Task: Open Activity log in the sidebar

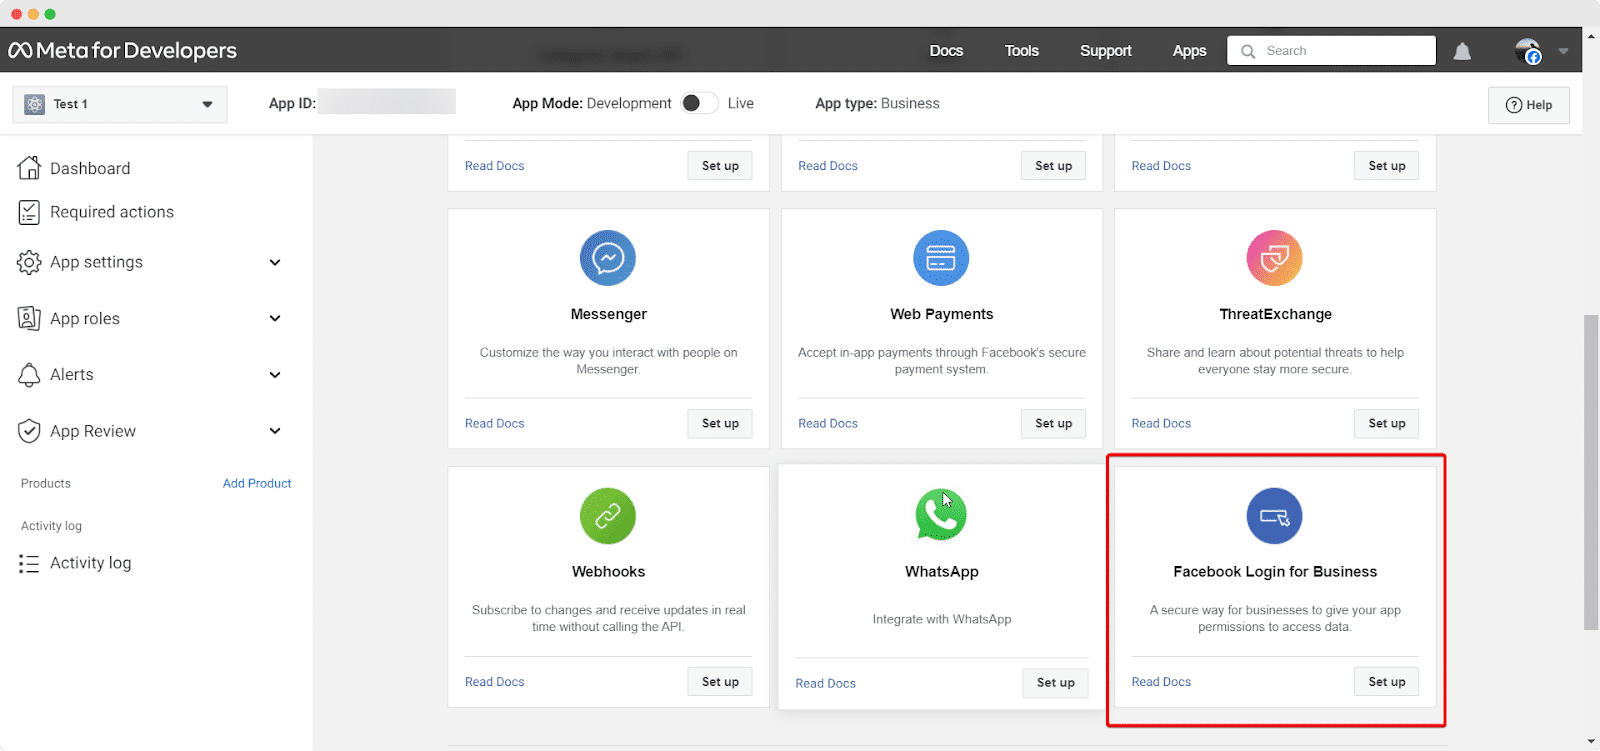Action: pyautogui.click(x=91, y=563)
